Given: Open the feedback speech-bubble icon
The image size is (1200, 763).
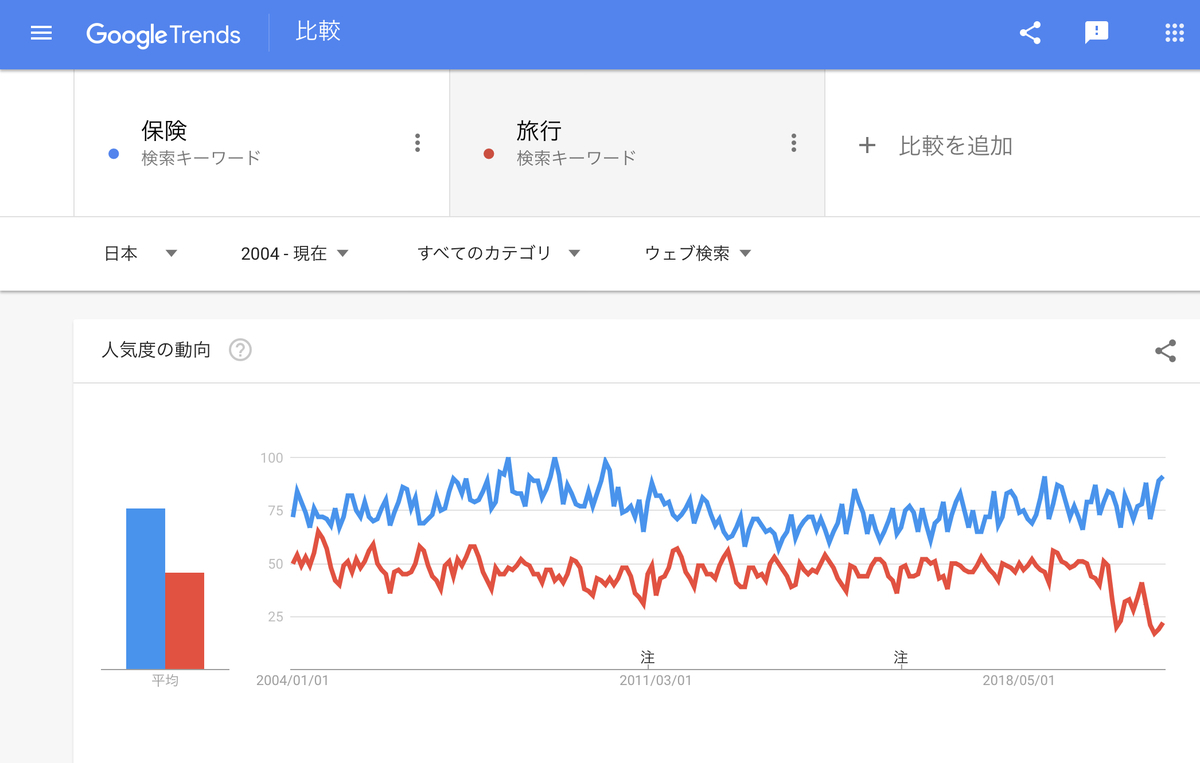Looking at the screenshot, I should pos(1097,32).
